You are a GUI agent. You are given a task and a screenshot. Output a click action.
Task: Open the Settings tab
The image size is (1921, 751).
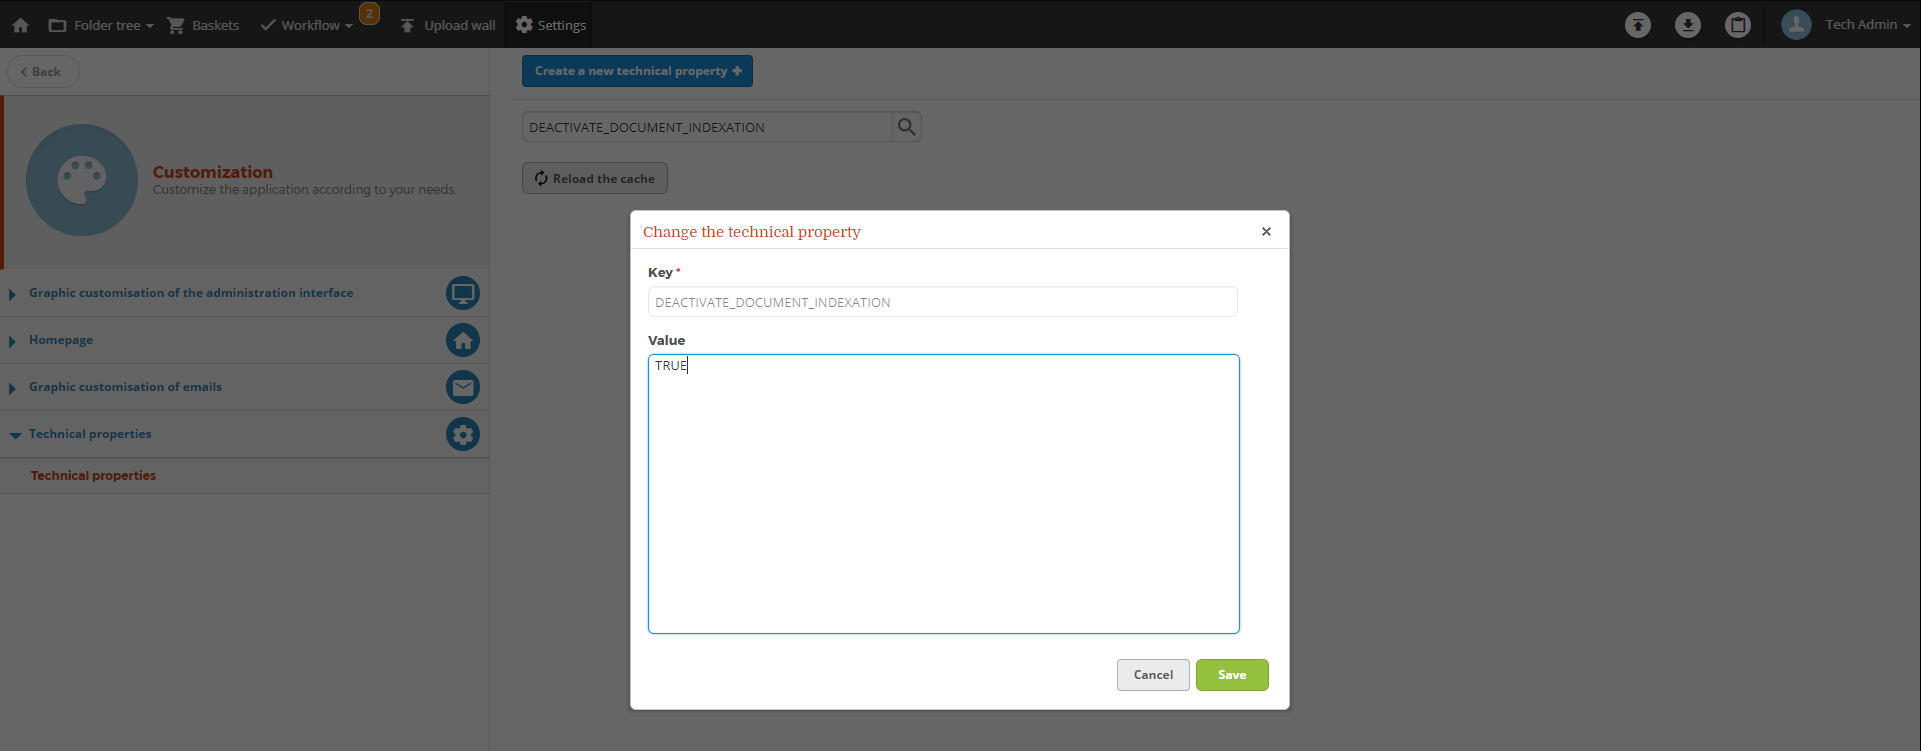551,25
